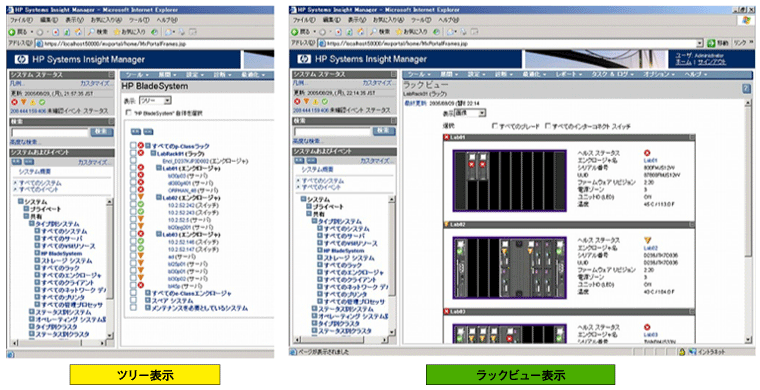Click the 検索 button in left window's search panel

[x=102, y=132]
